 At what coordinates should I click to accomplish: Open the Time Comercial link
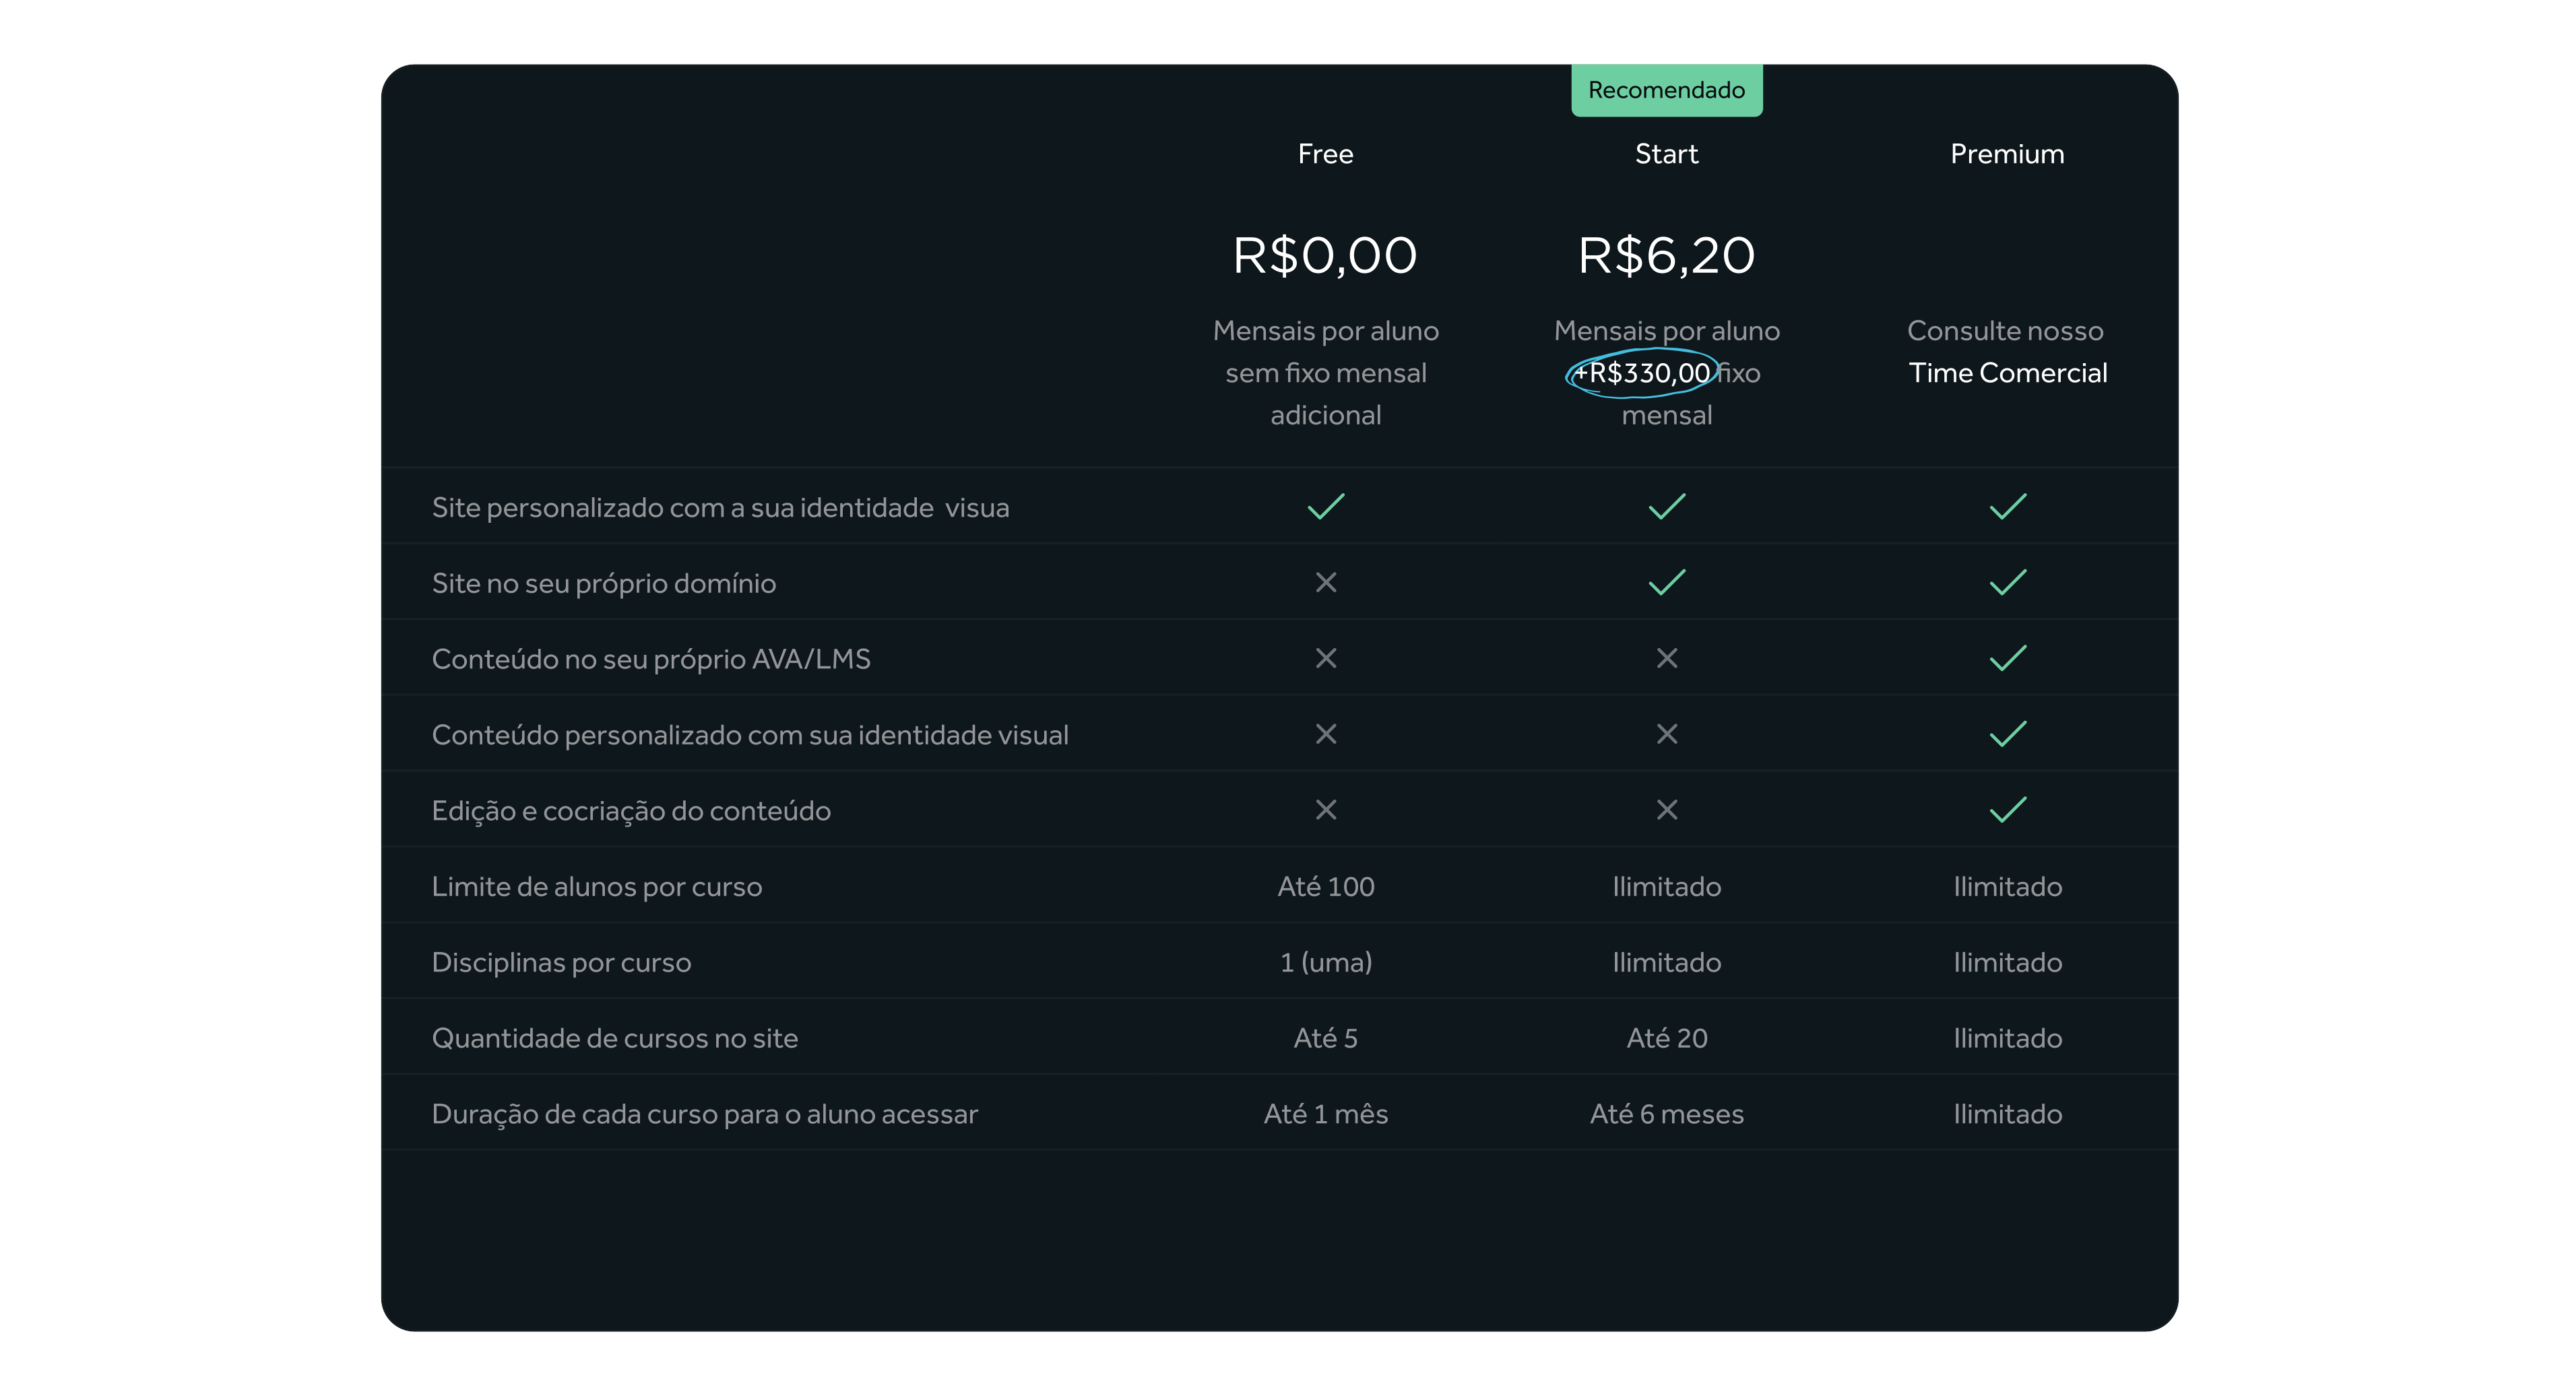pos(2007,373)
